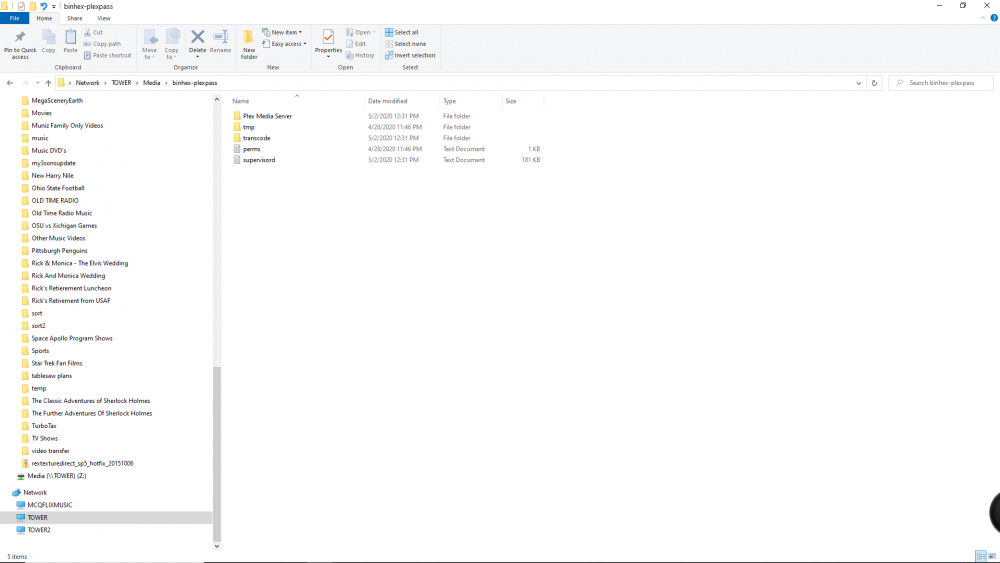Image resolution: width=1000 pixels, height=563 pixels.
Task: Open recent locations dropdown arrow
Action: click(x=38, y=83)
